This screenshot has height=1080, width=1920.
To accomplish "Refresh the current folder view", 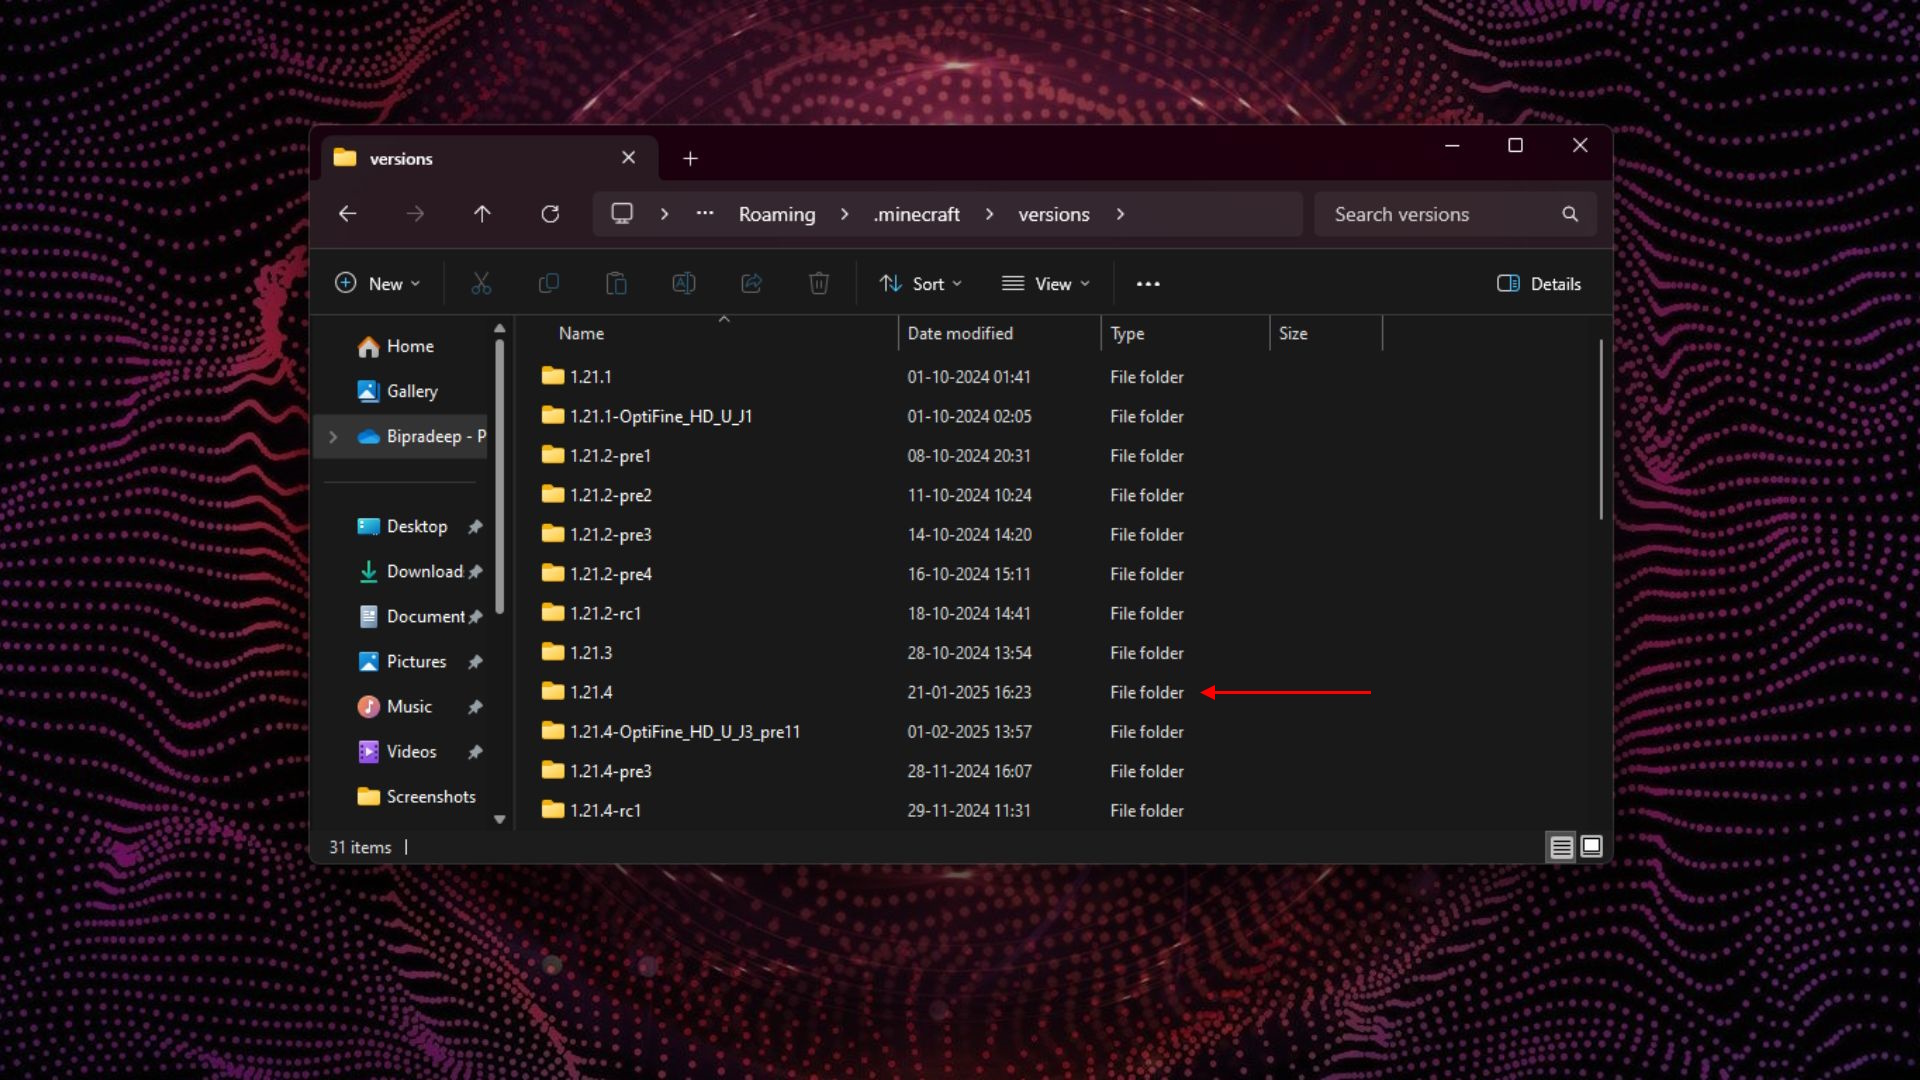I will pos(550,214).
